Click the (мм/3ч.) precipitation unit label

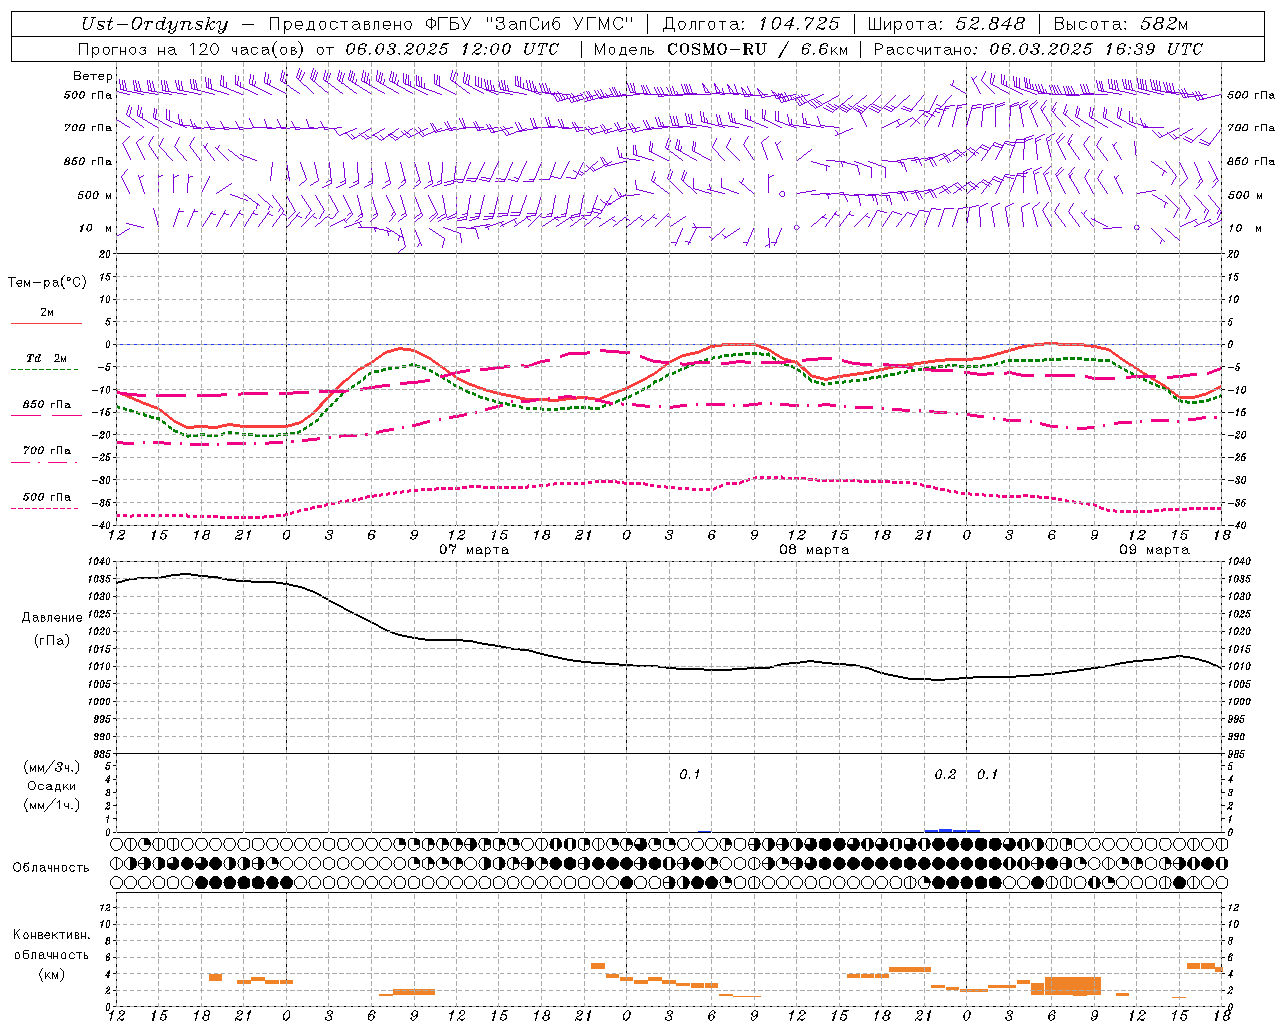click(x=52, y=767)
